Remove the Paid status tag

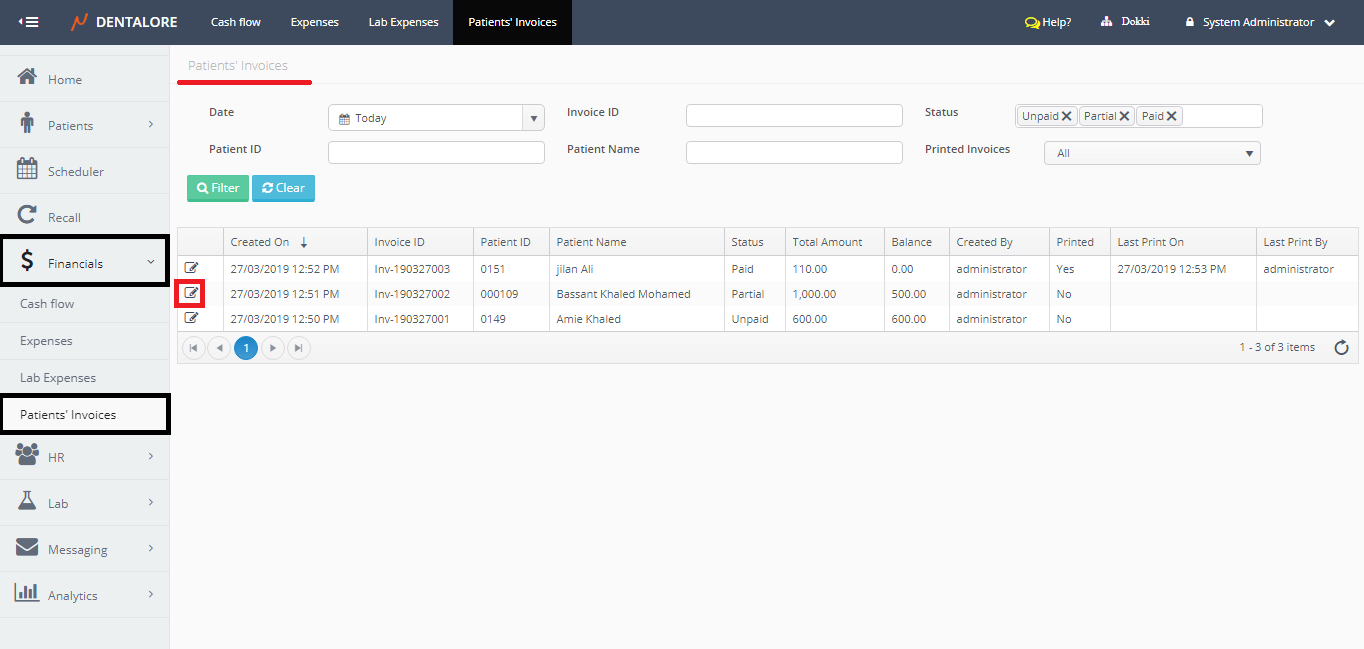(1172, 116)
